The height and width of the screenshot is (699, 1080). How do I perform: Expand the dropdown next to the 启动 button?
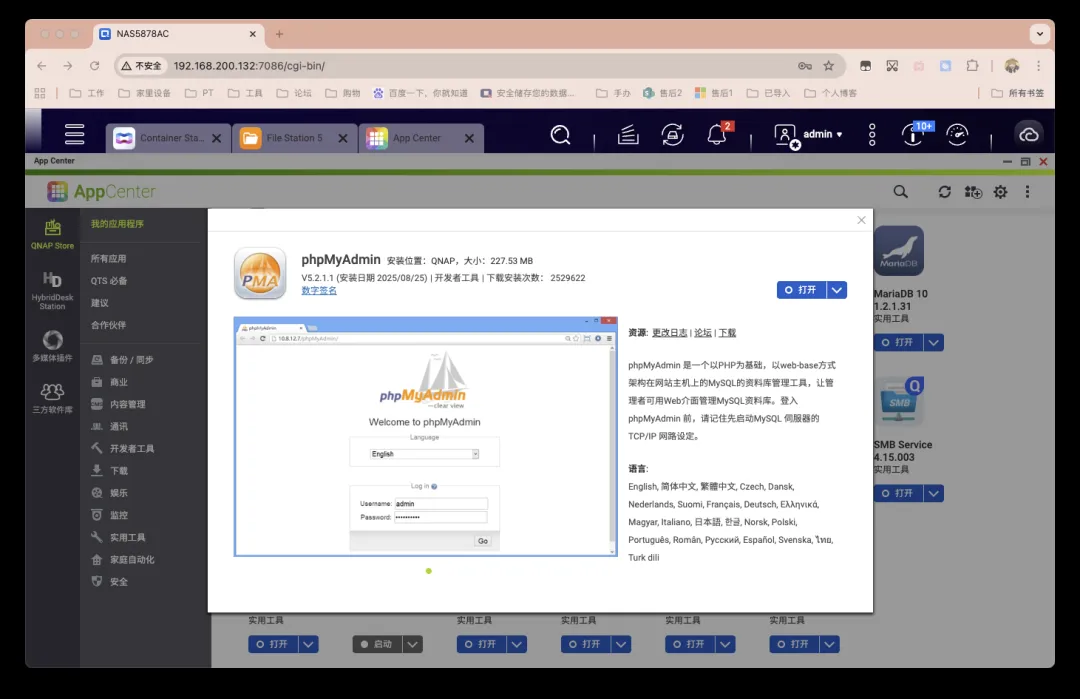(413, 644)
